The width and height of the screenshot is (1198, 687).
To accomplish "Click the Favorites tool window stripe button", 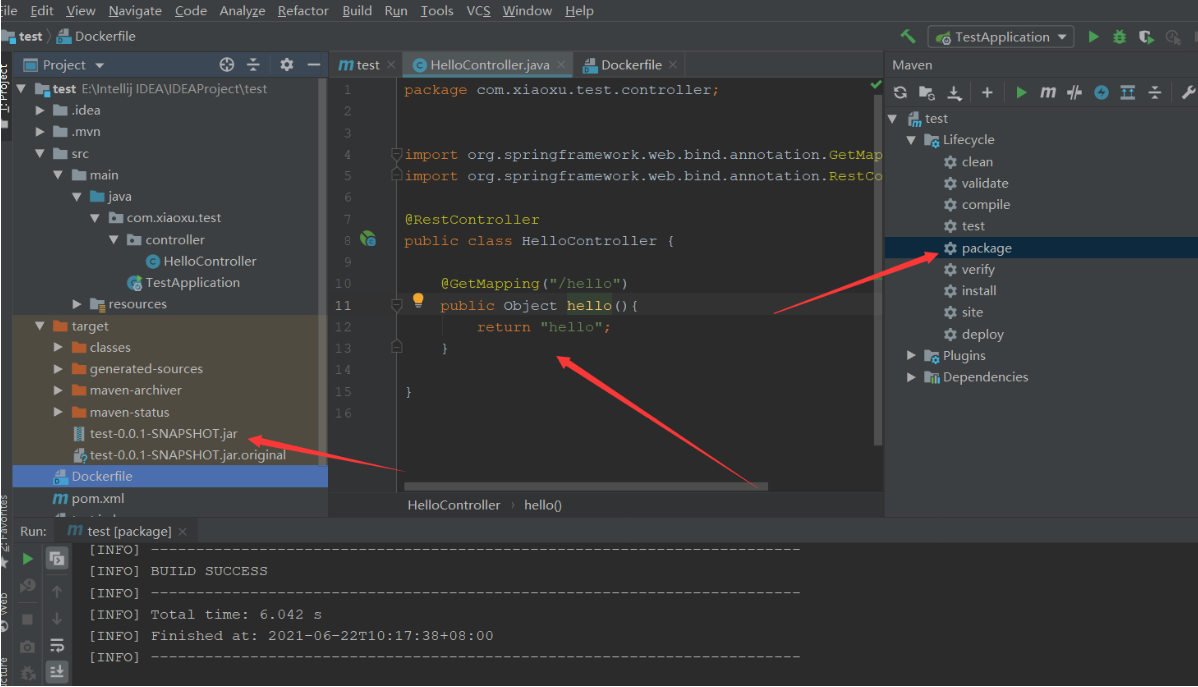I will pos(5,531).
